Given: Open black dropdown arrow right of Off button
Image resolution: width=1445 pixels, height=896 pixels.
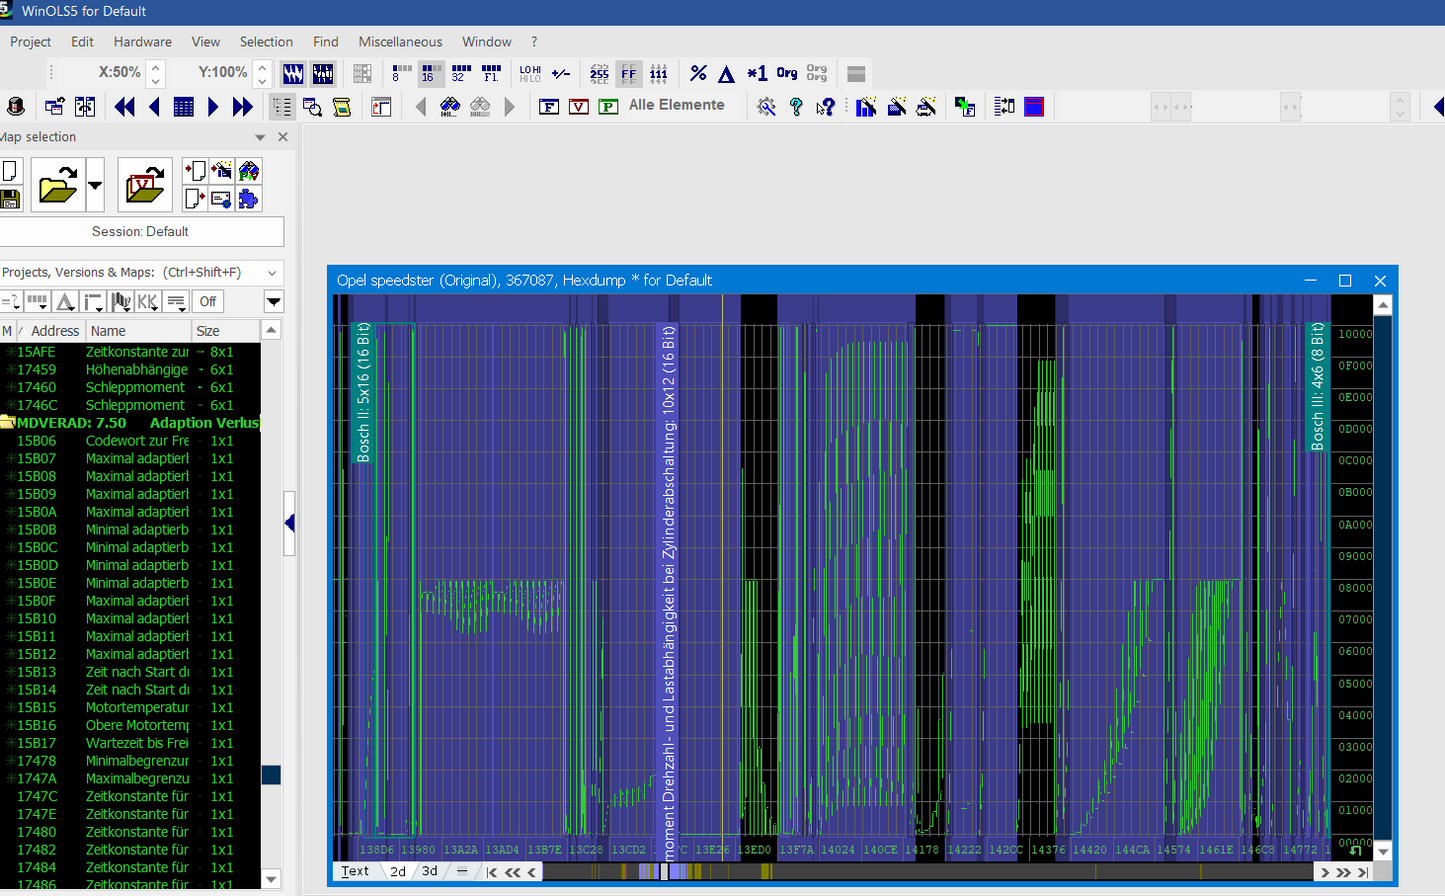Looking at the screenshot, I should [x=273, y=301].
